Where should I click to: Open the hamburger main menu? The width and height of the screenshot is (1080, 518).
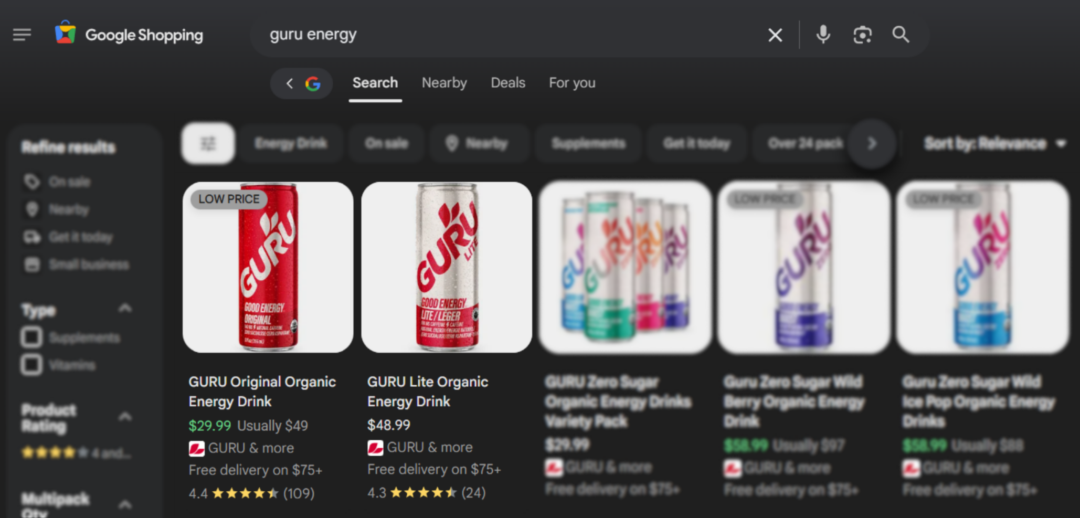click(x=22, y=34)
